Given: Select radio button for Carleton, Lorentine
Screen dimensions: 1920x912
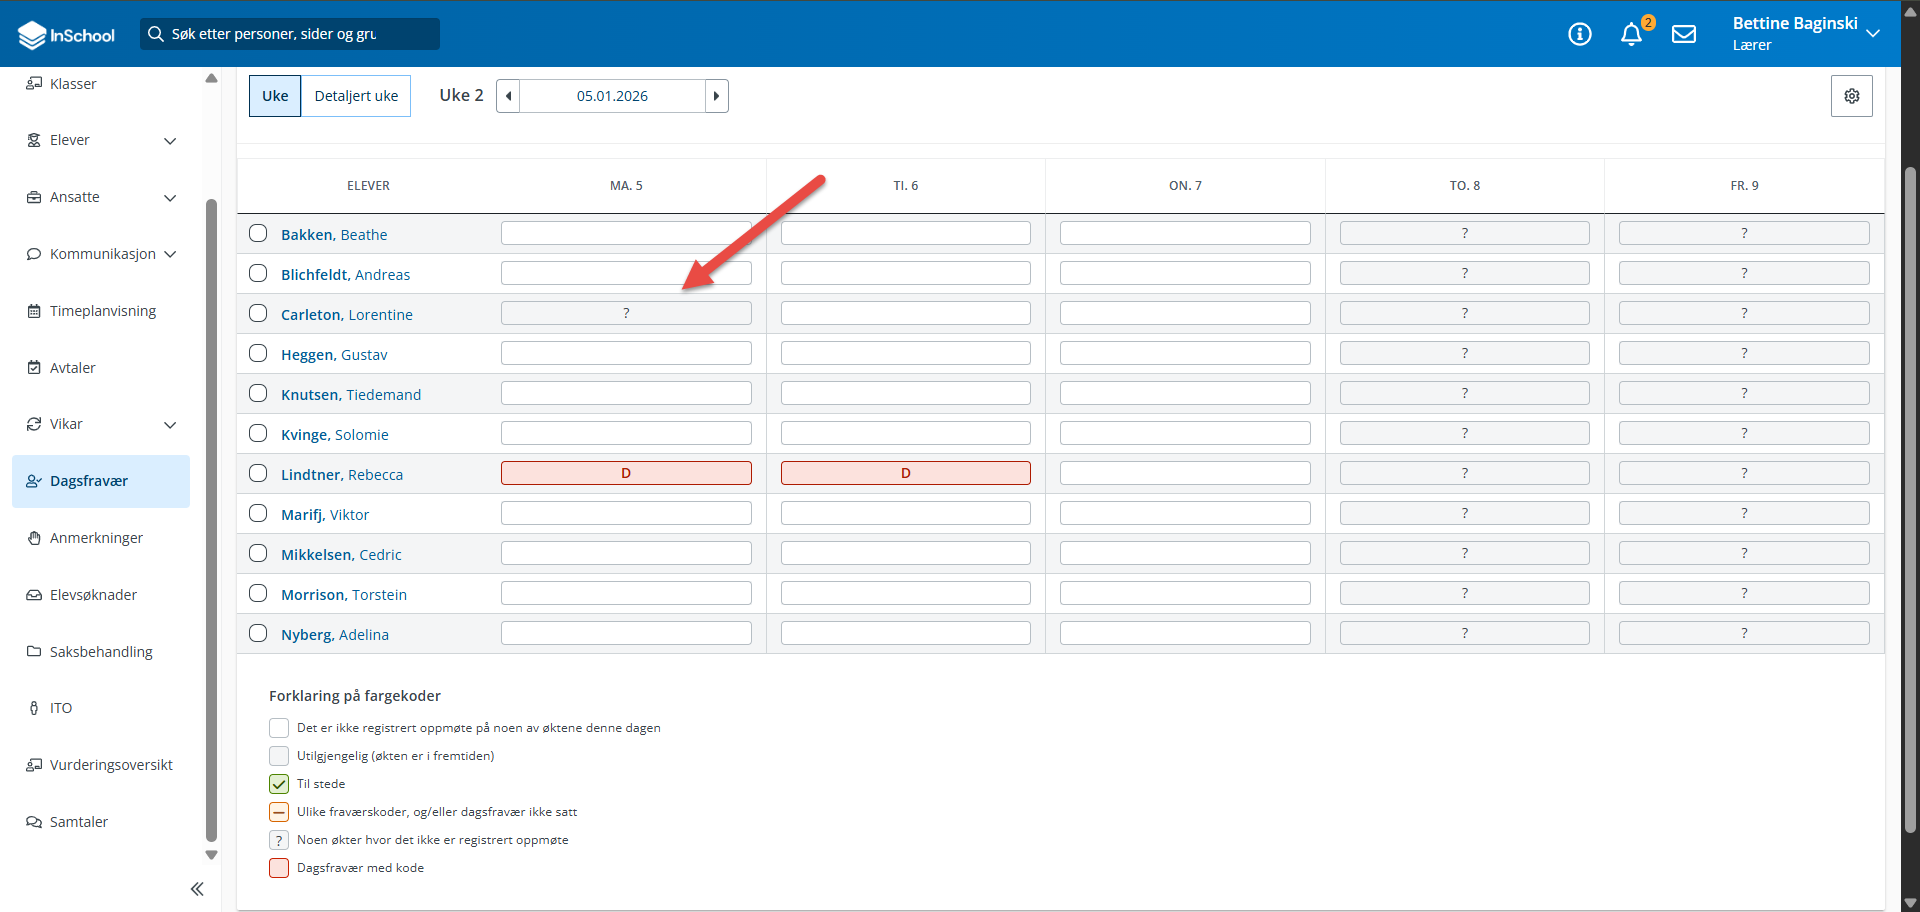Looking at the screenshot, I should coord(258,313).
